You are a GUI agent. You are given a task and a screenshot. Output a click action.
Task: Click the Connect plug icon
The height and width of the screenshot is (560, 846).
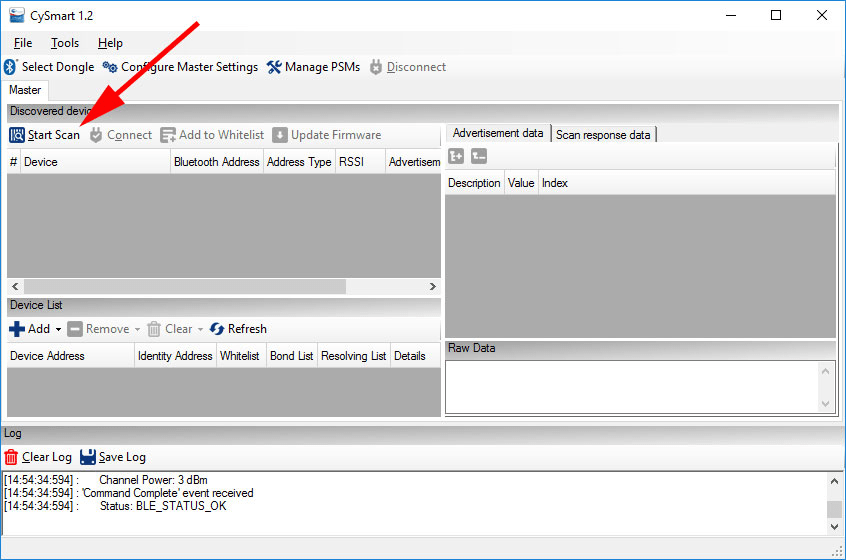click(x=96, y=135)
